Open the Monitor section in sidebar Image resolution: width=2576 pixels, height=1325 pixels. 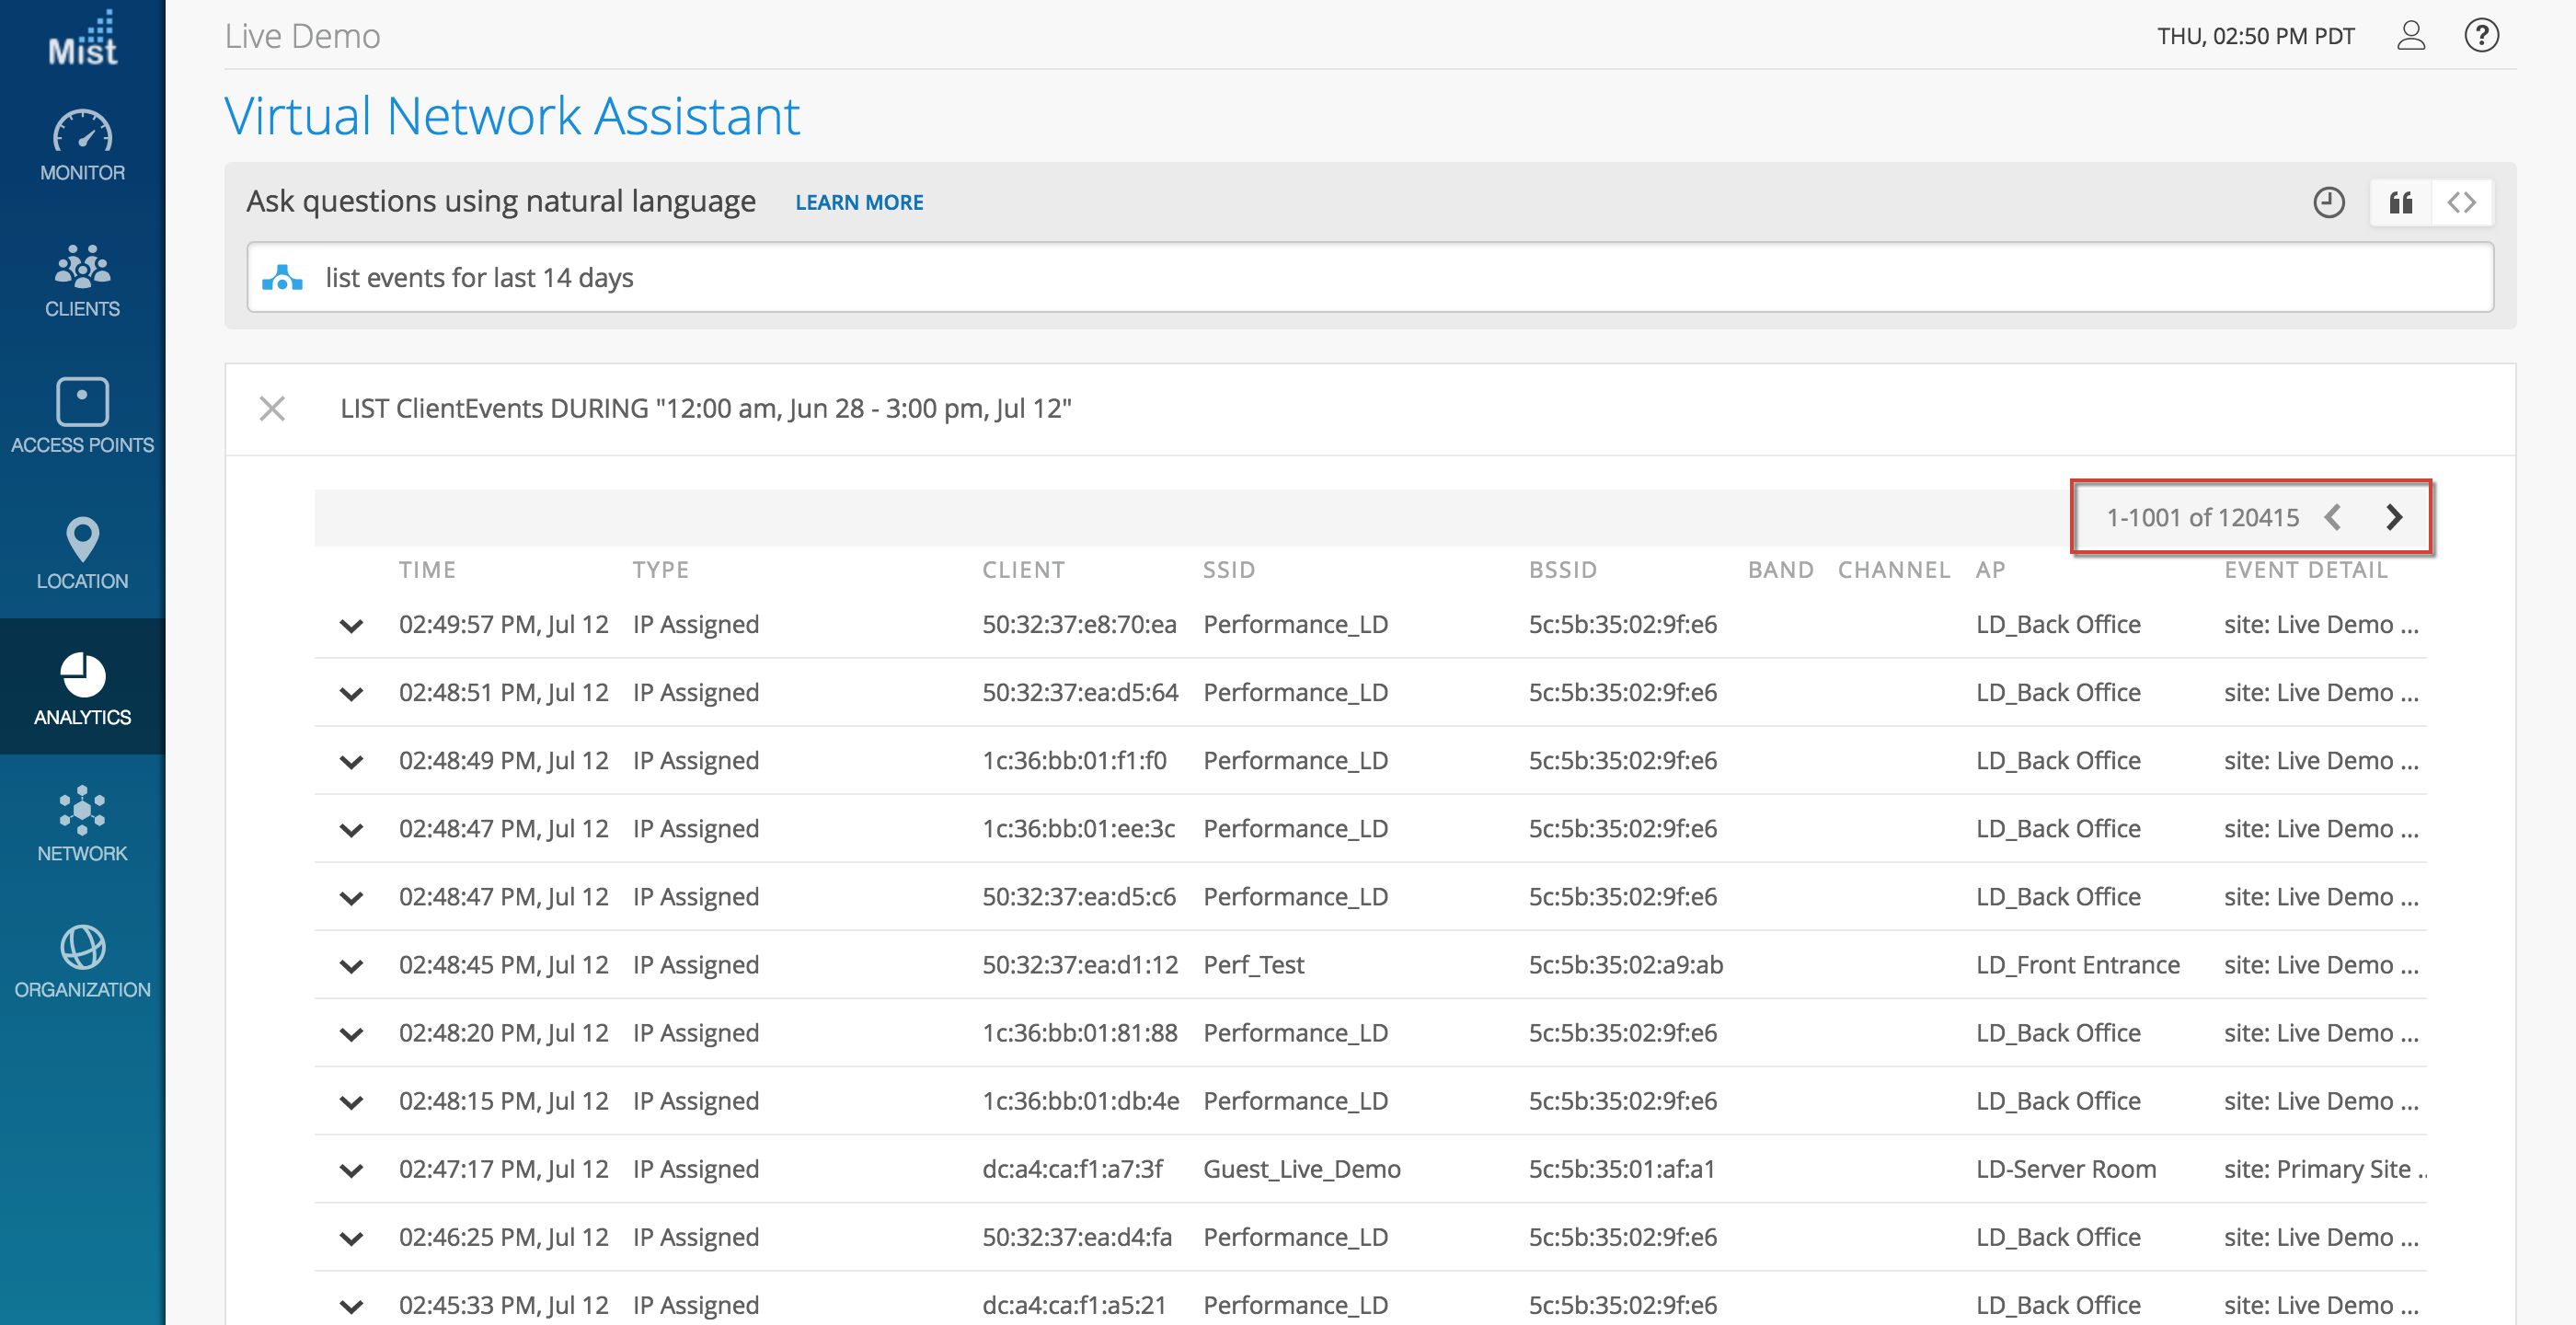82,144
